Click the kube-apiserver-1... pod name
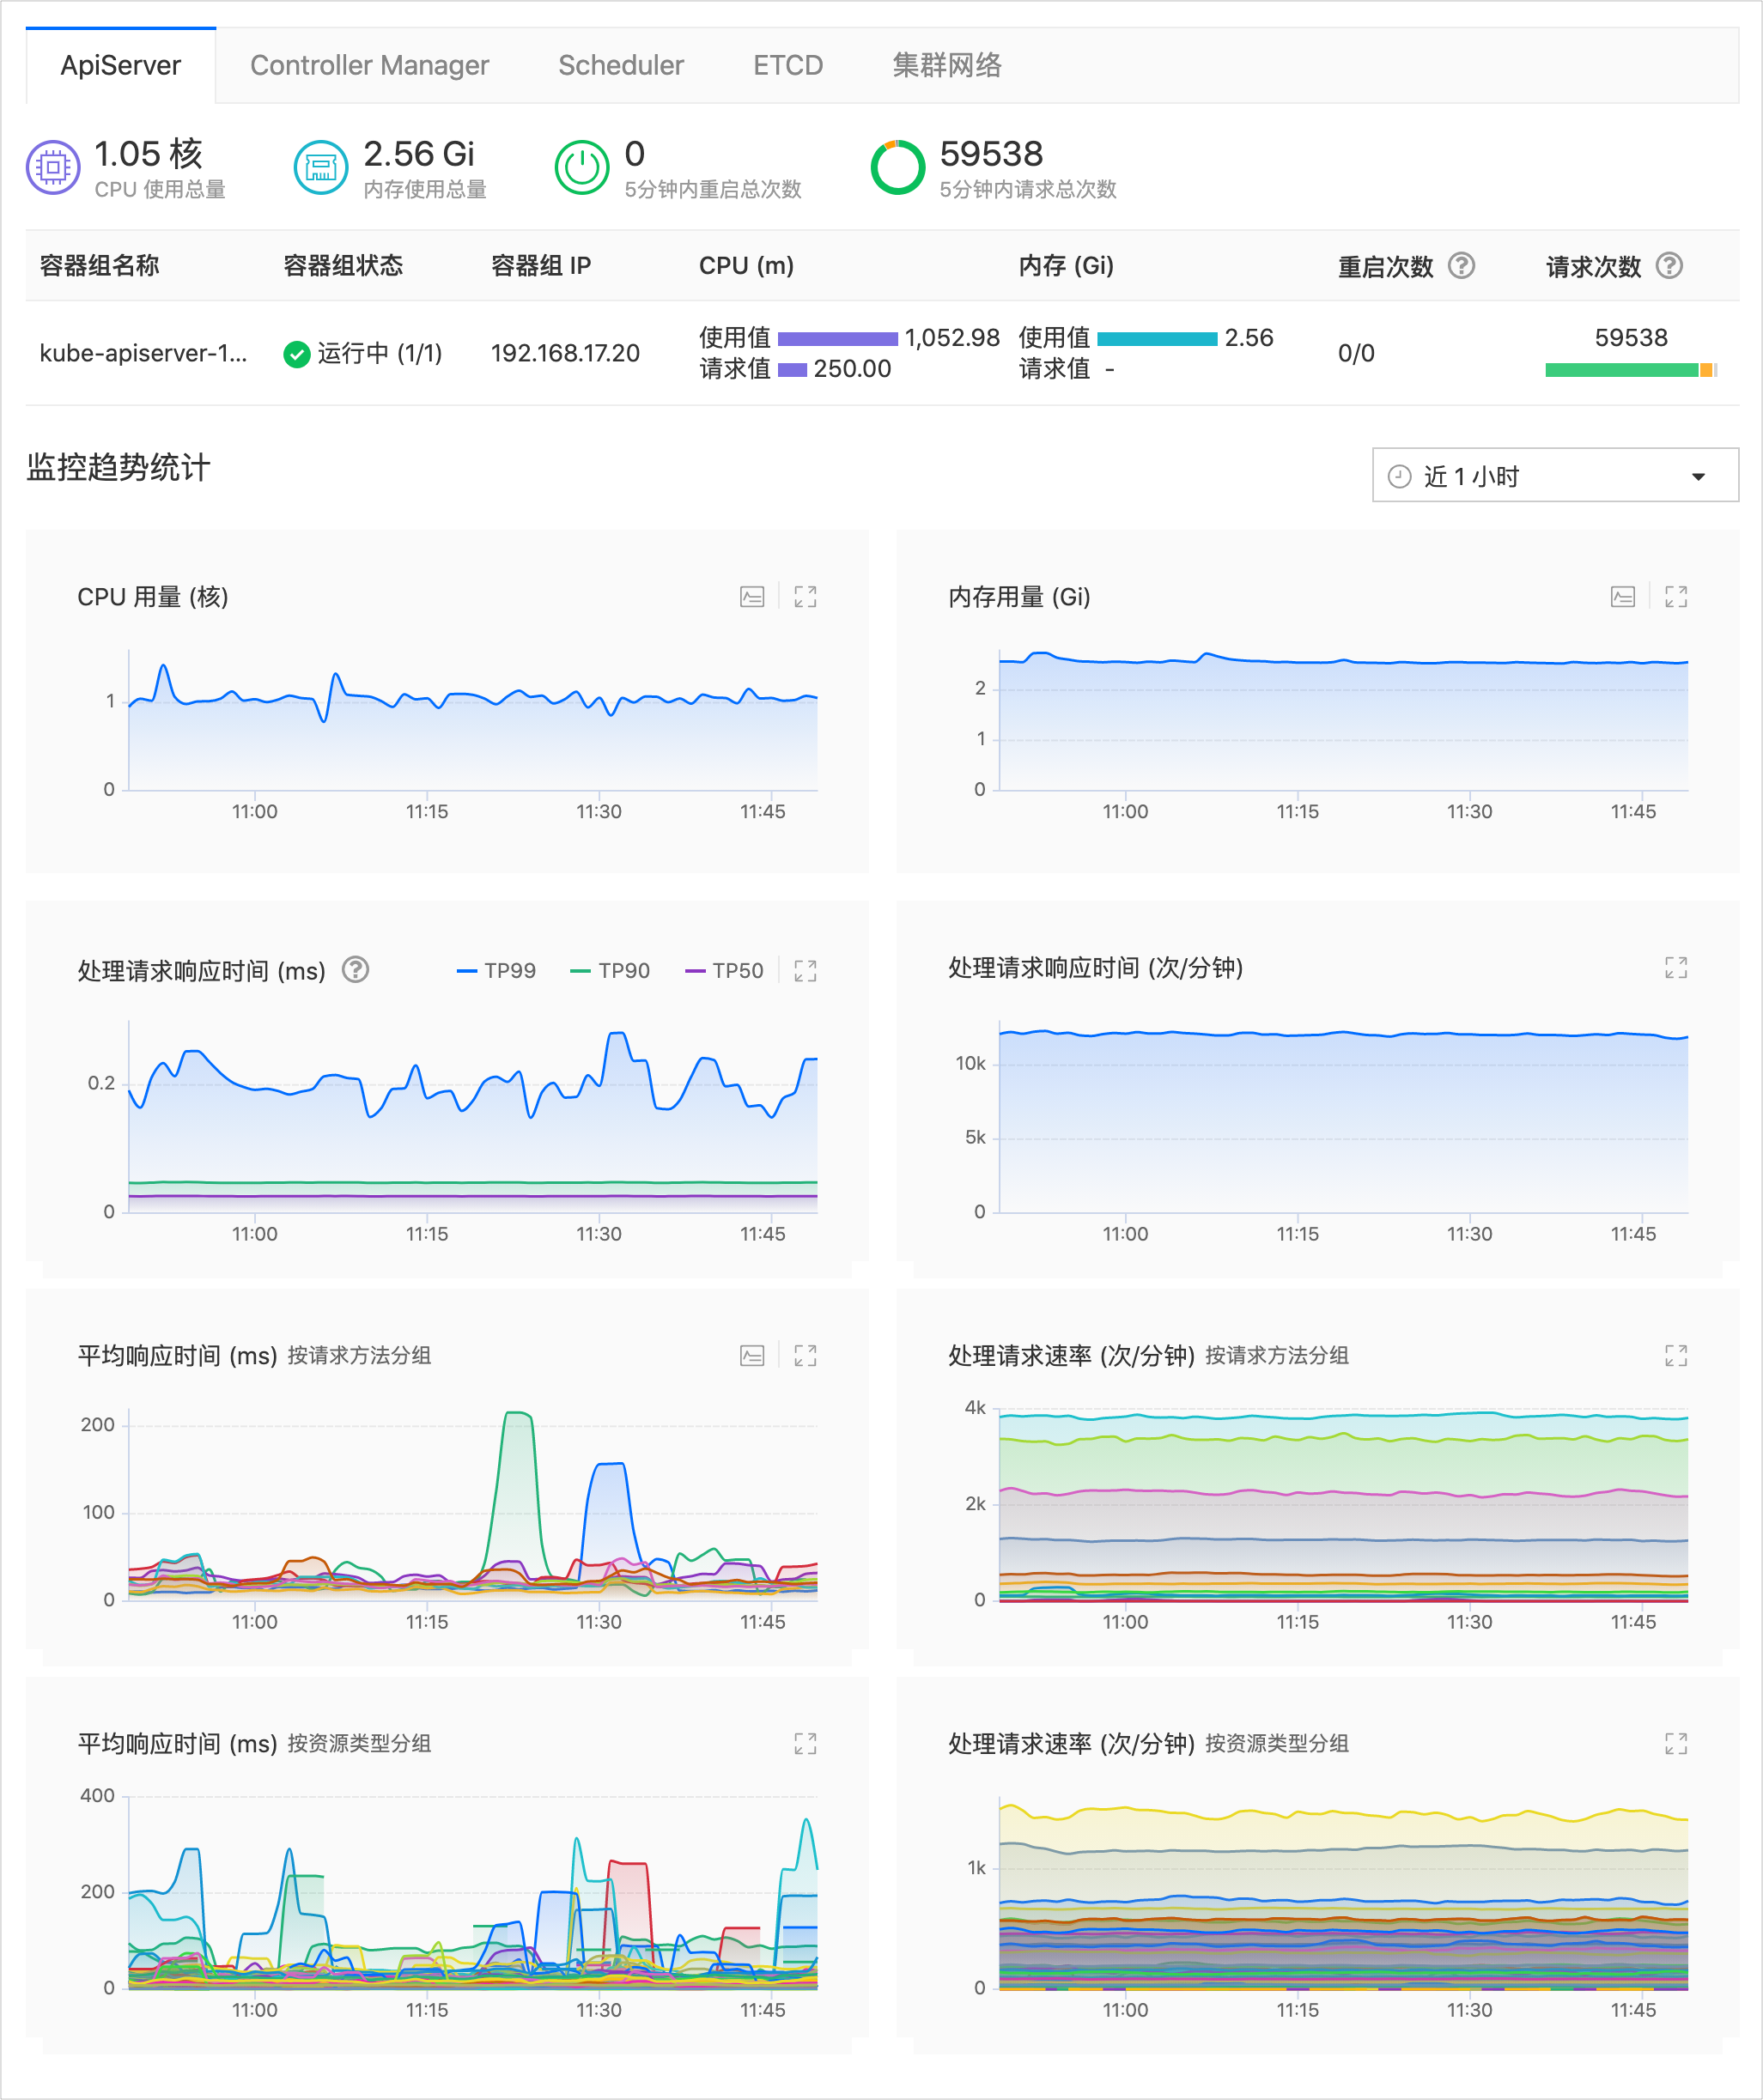The image size is (1763, 2100). click(x=143, y=353)
